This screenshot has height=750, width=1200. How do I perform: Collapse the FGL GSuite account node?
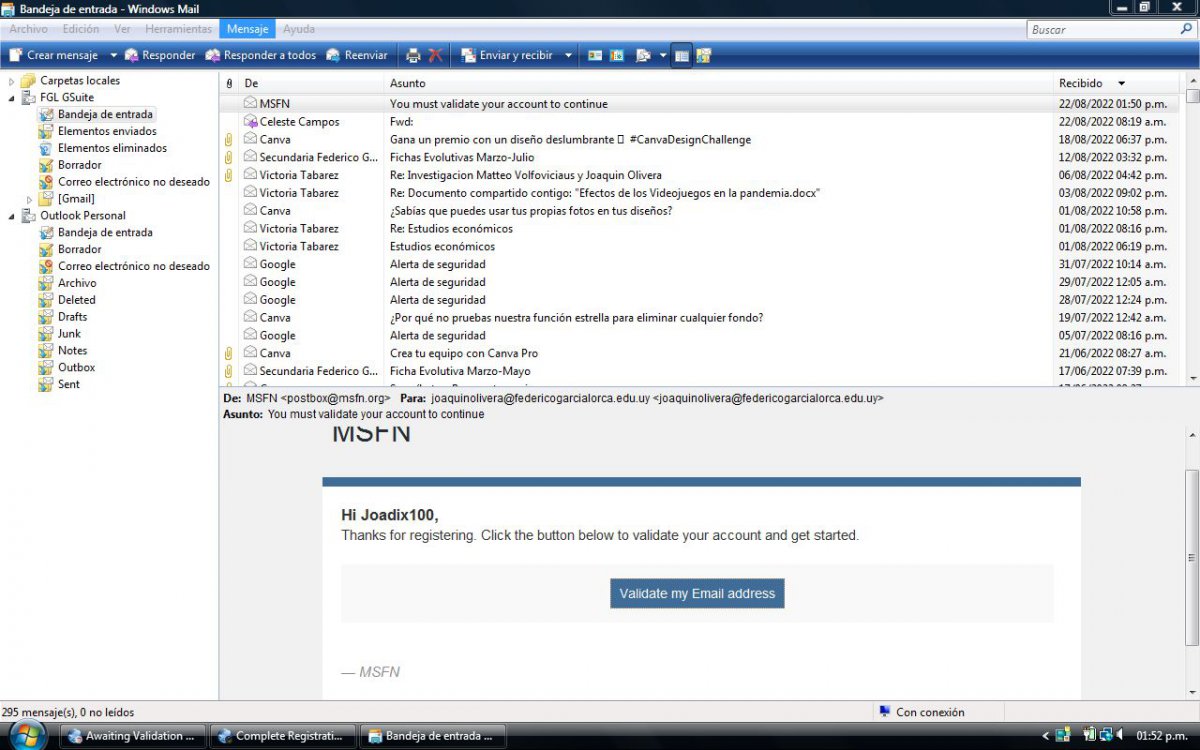click(x=12, y=98)
